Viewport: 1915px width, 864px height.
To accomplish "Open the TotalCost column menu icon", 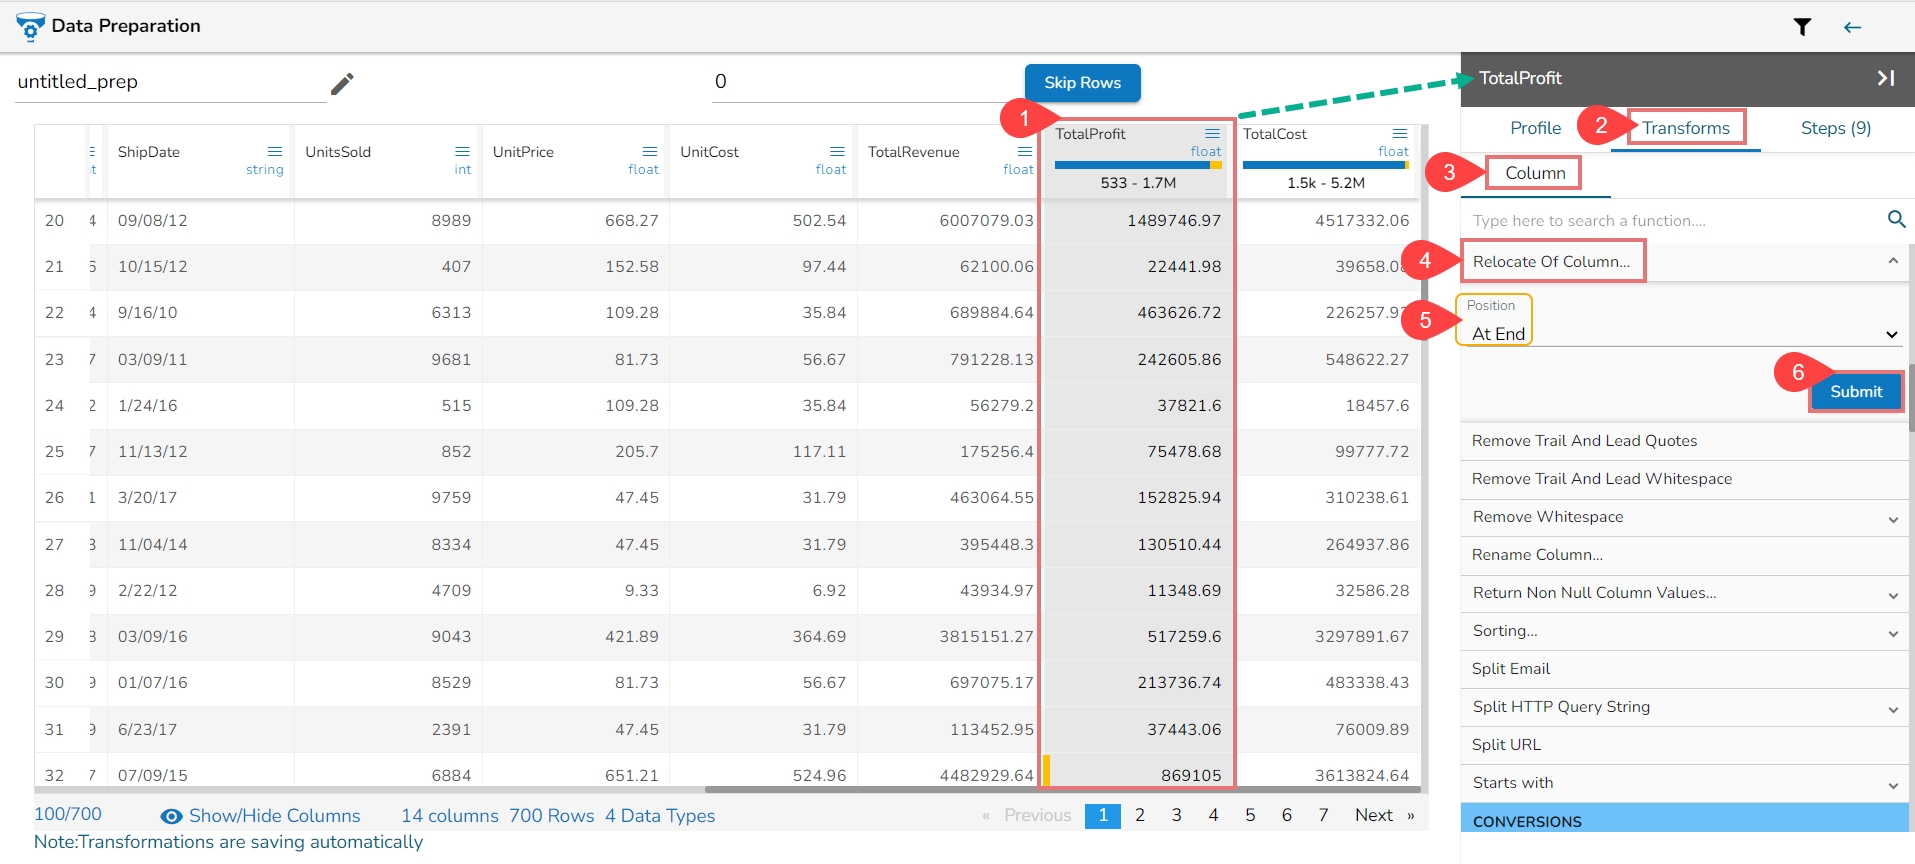I will (1400, 134).
